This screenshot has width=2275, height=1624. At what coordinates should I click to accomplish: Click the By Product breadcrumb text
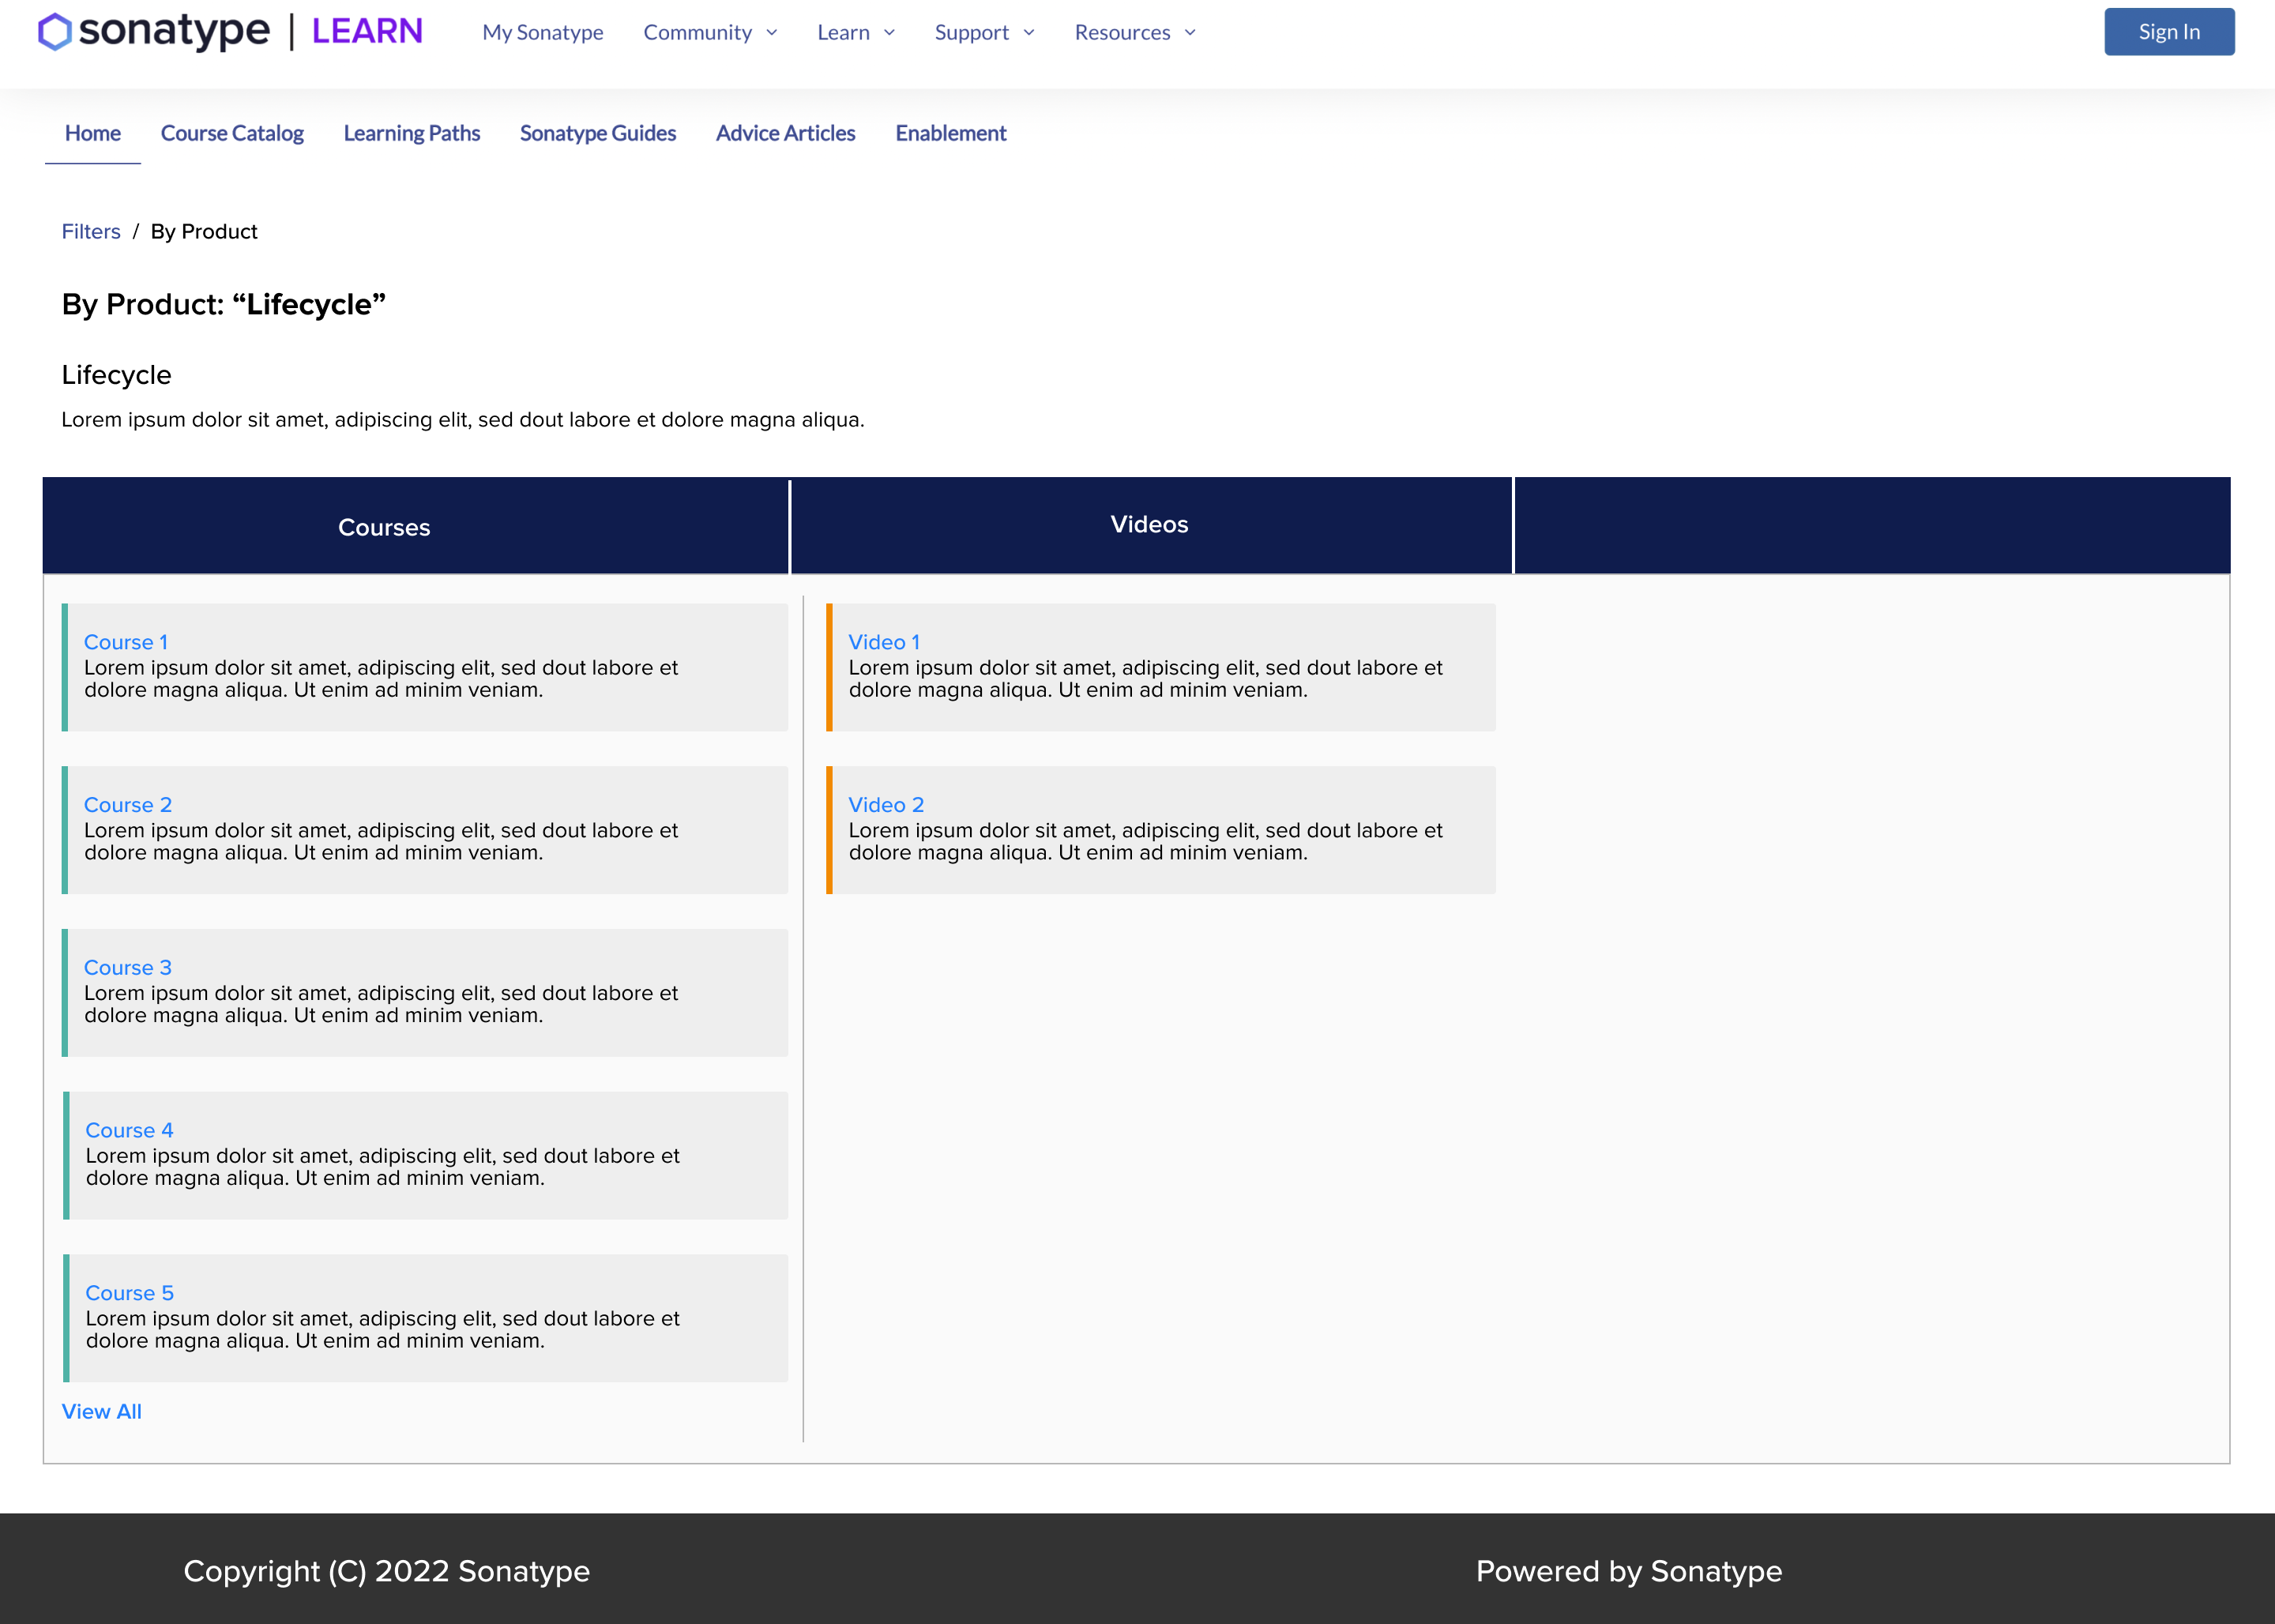tap(204, 232)
